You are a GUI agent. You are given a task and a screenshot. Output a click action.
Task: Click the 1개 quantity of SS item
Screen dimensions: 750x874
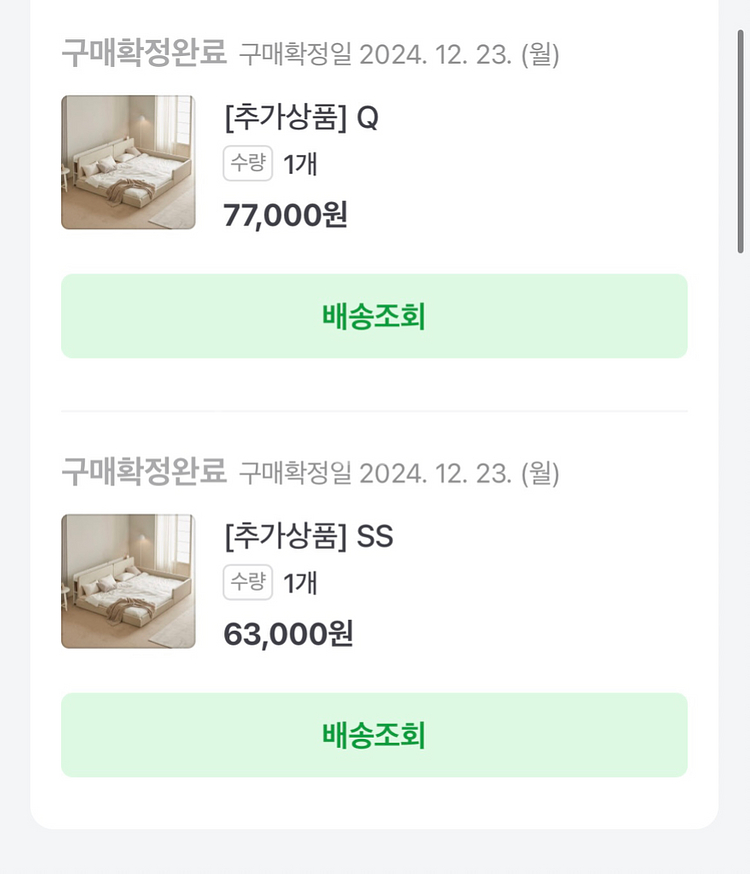300,584
